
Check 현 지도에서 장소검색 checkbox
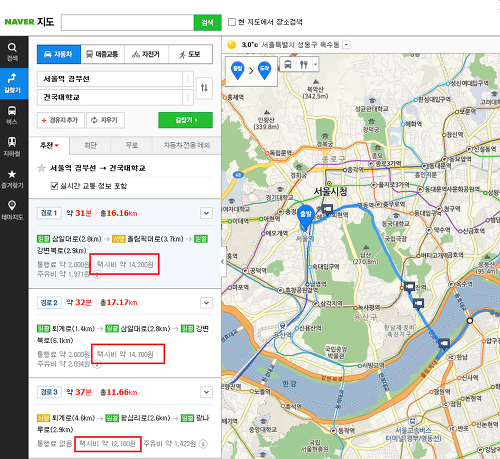click(232, 22)
